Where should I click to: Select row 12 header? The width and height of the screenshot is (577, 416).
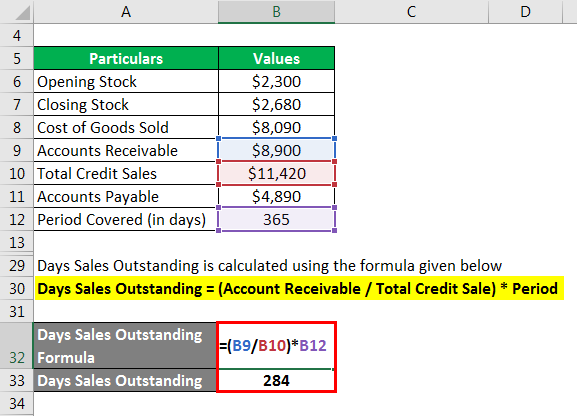coord(17,219)
